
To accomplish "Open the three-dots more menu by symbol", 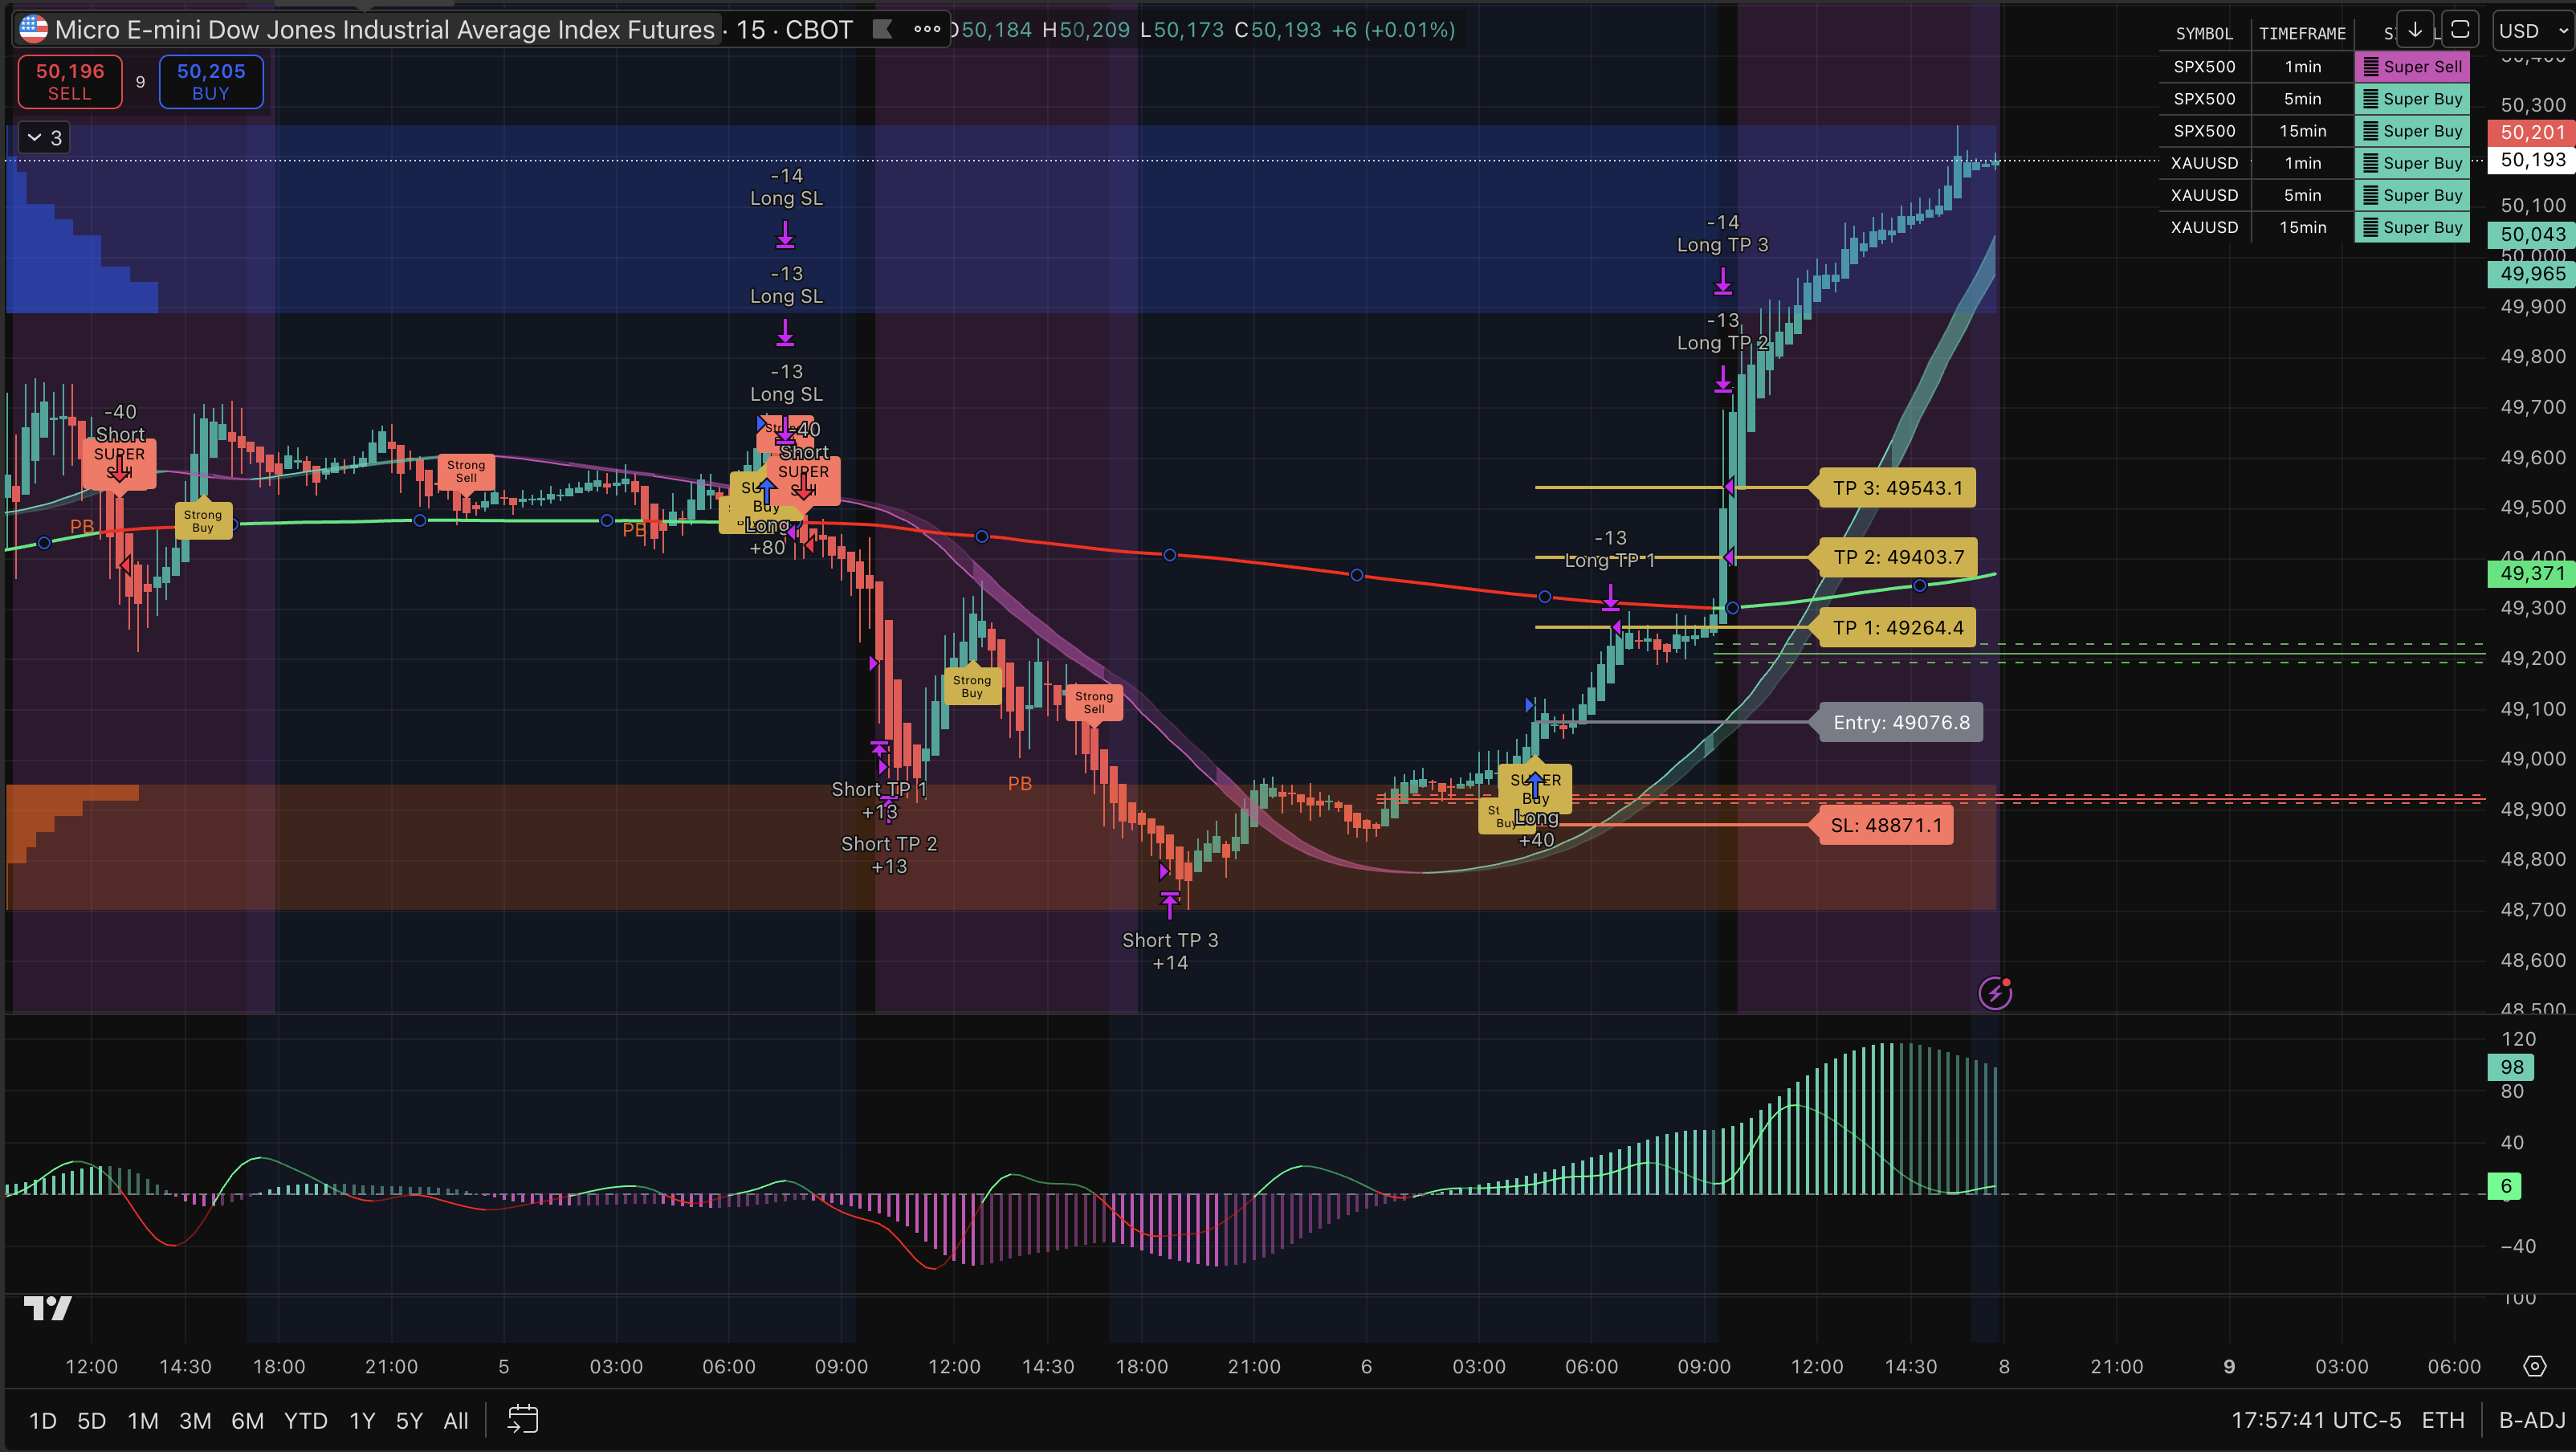I will pyautogui.click(x=927, y=29).
